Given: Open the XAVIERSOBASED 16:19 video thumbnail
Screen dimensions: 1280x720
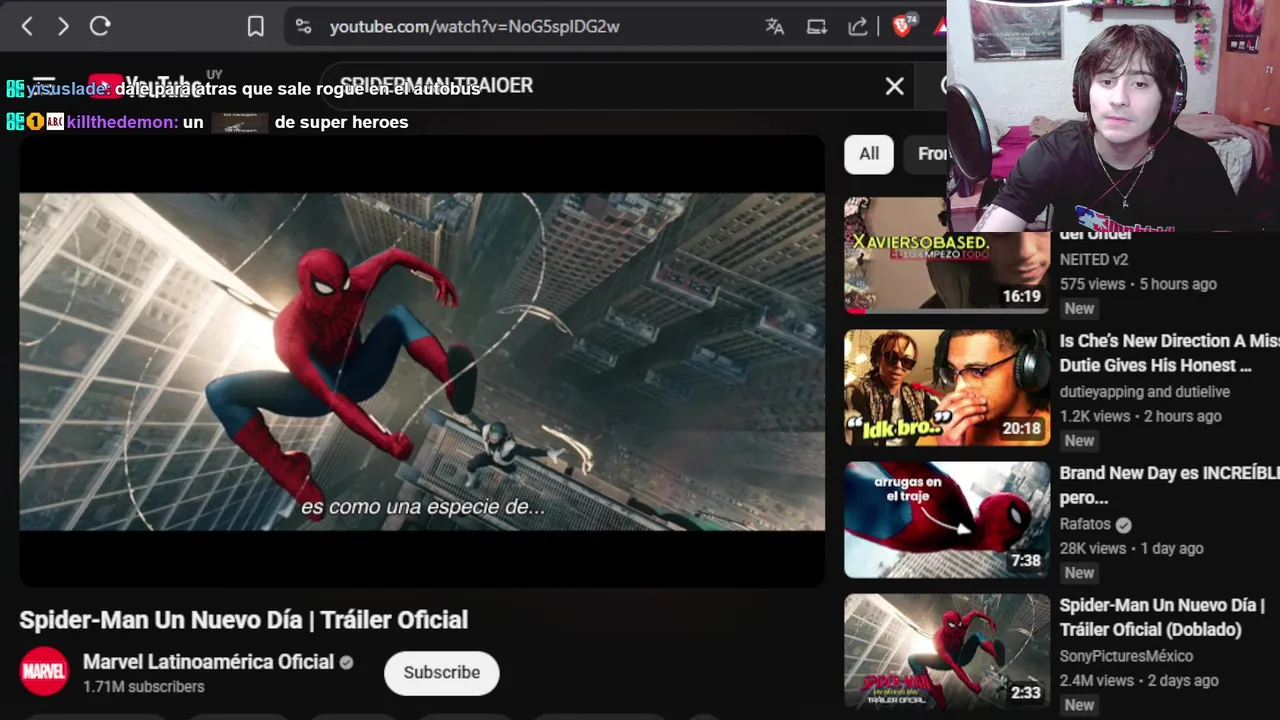Looking at the screenshot, I should 947,255.
